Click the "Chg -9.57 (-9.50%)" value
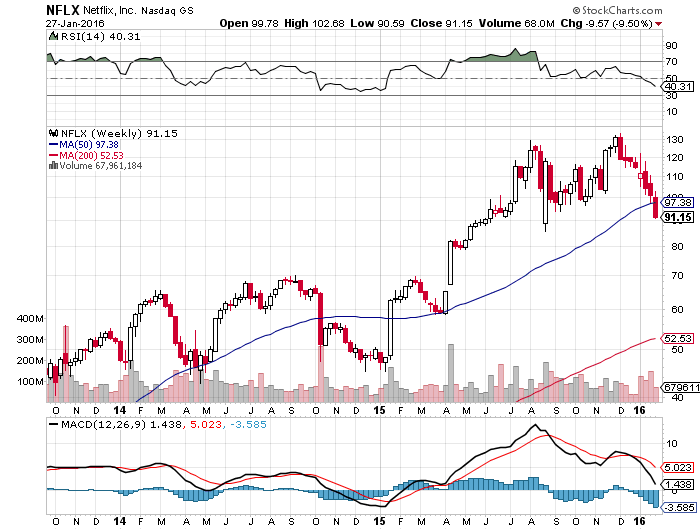This screenshot has height=530, width=700. (606, 23)
